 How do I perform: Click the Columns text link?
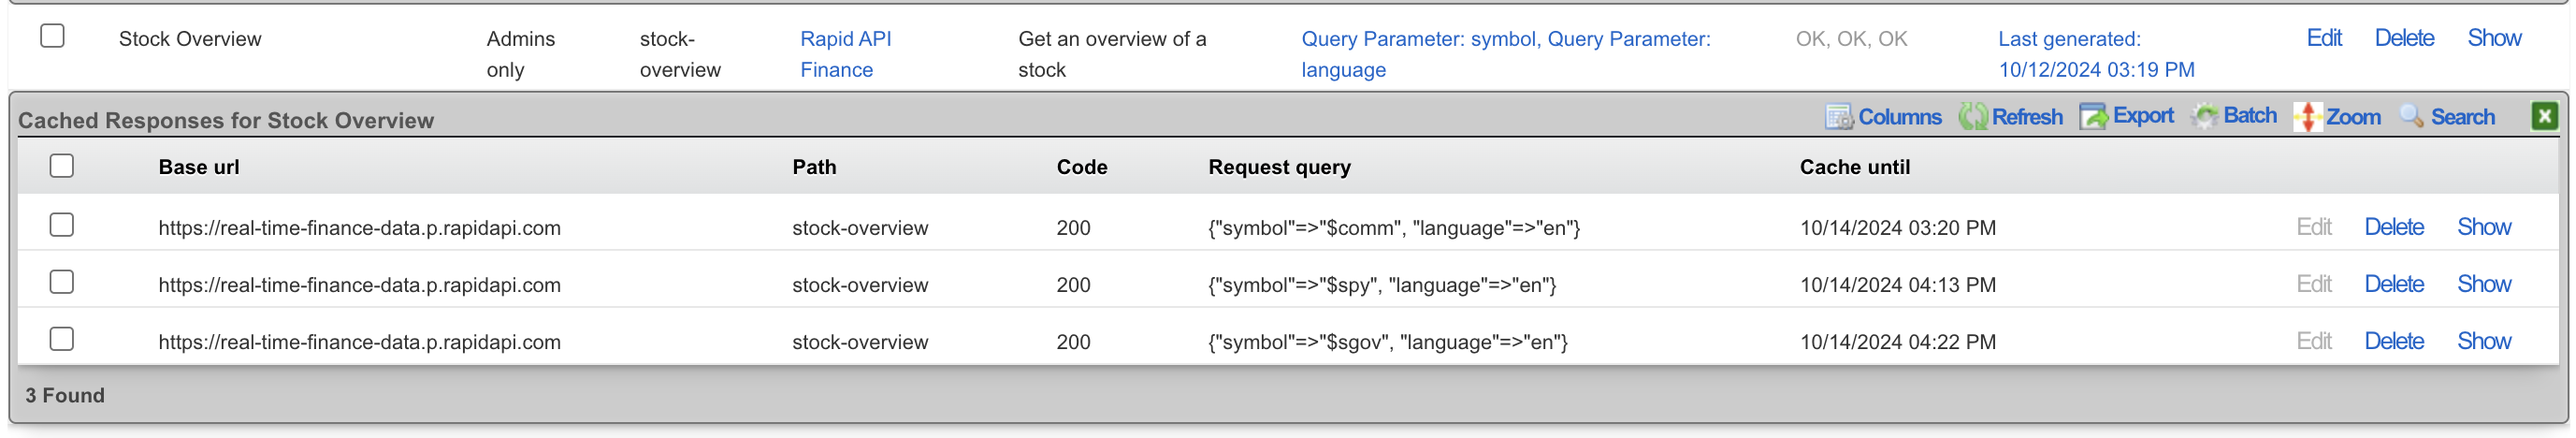click(x=1900, y=117)
